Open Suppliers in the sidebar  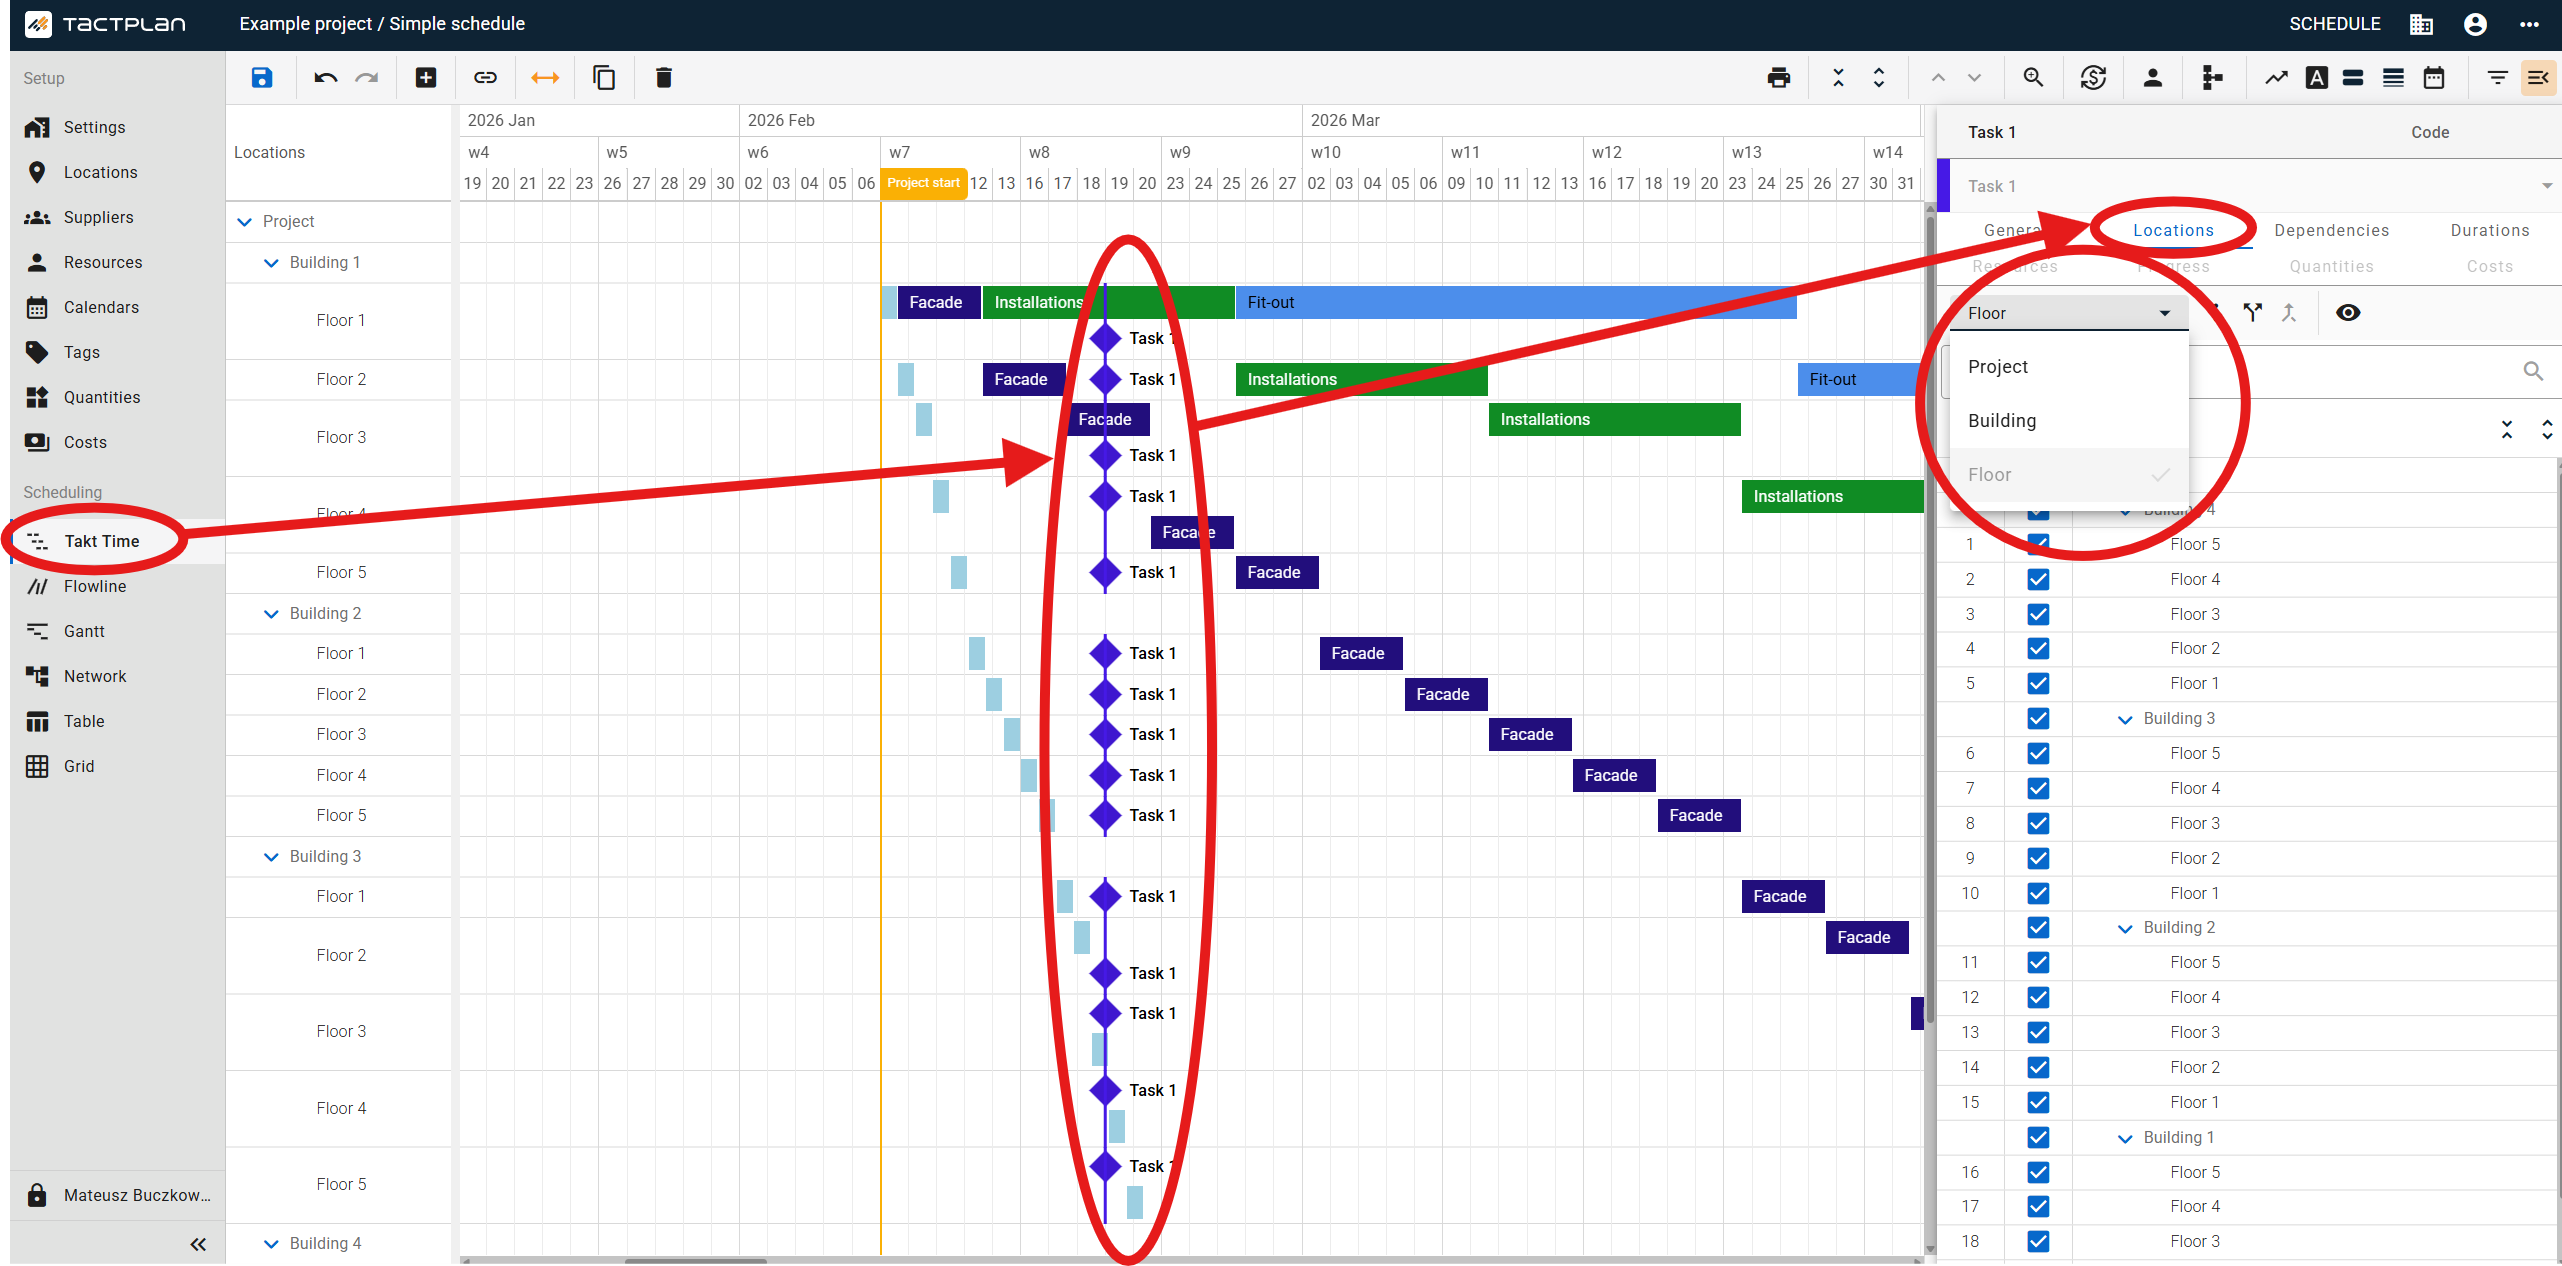click(117, 218)
